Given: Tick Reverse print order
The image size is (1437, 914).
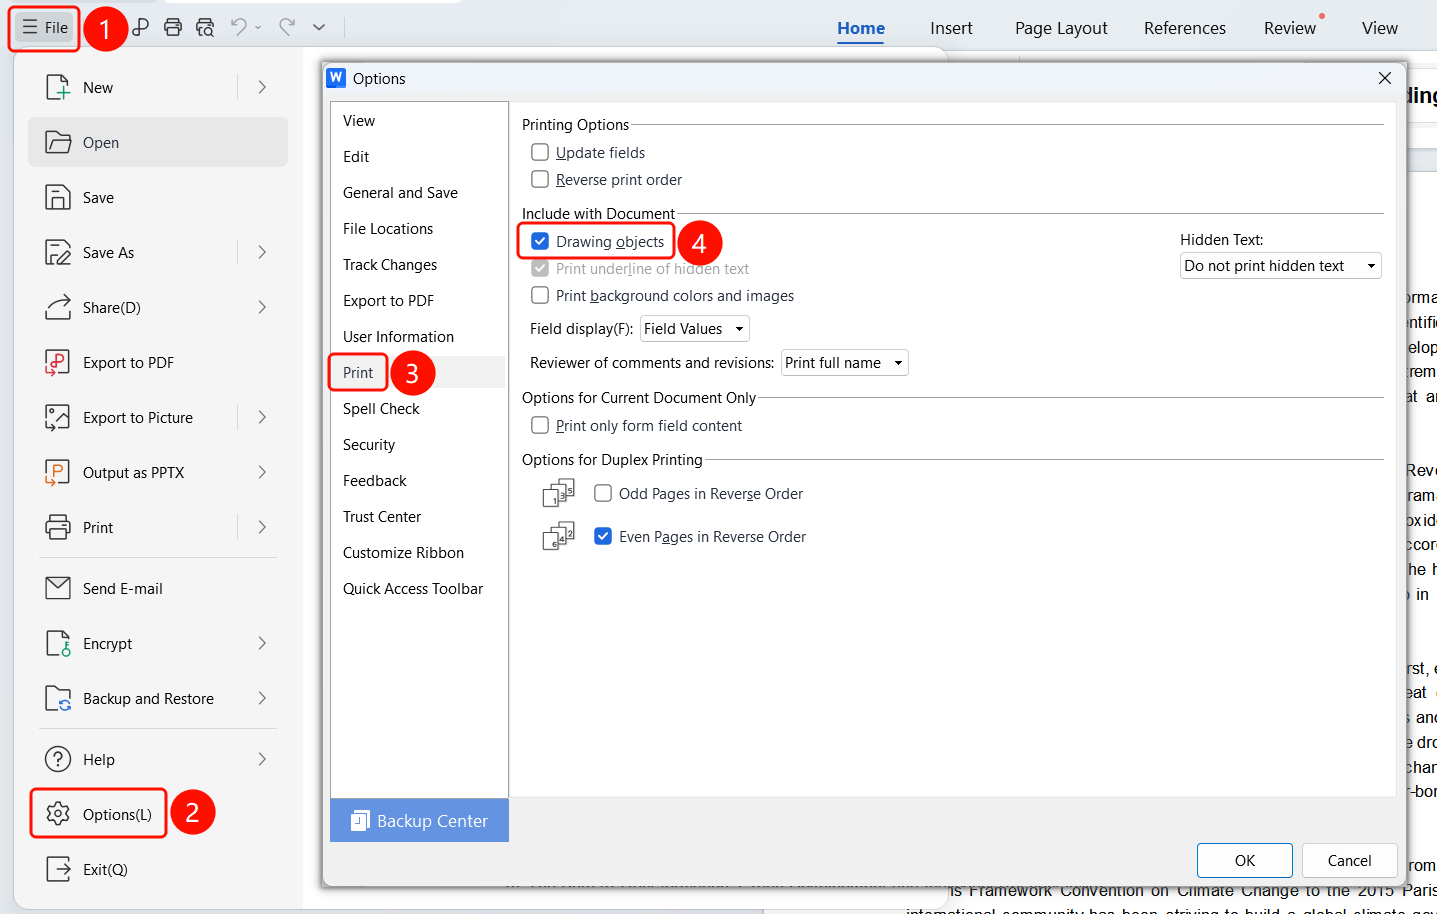Looking at the screenshot, I should [540, 179].
